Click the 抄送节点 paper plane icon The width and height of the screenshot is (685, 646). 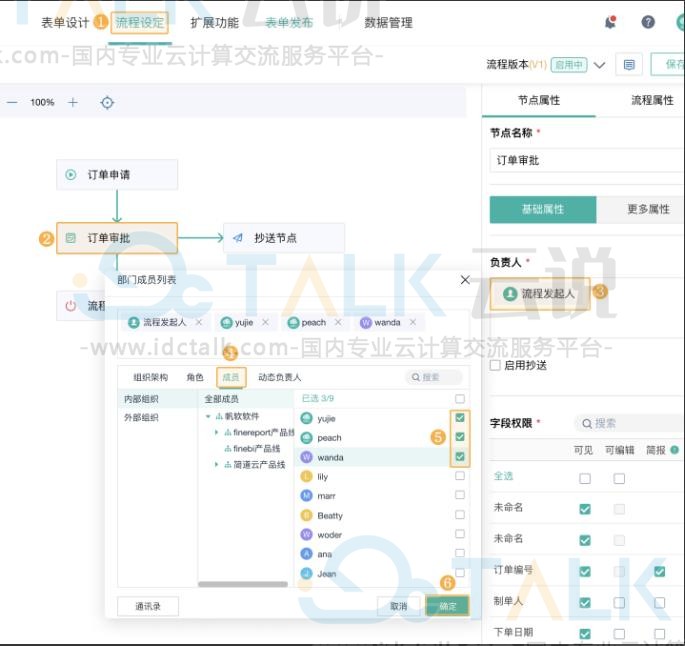238,238
